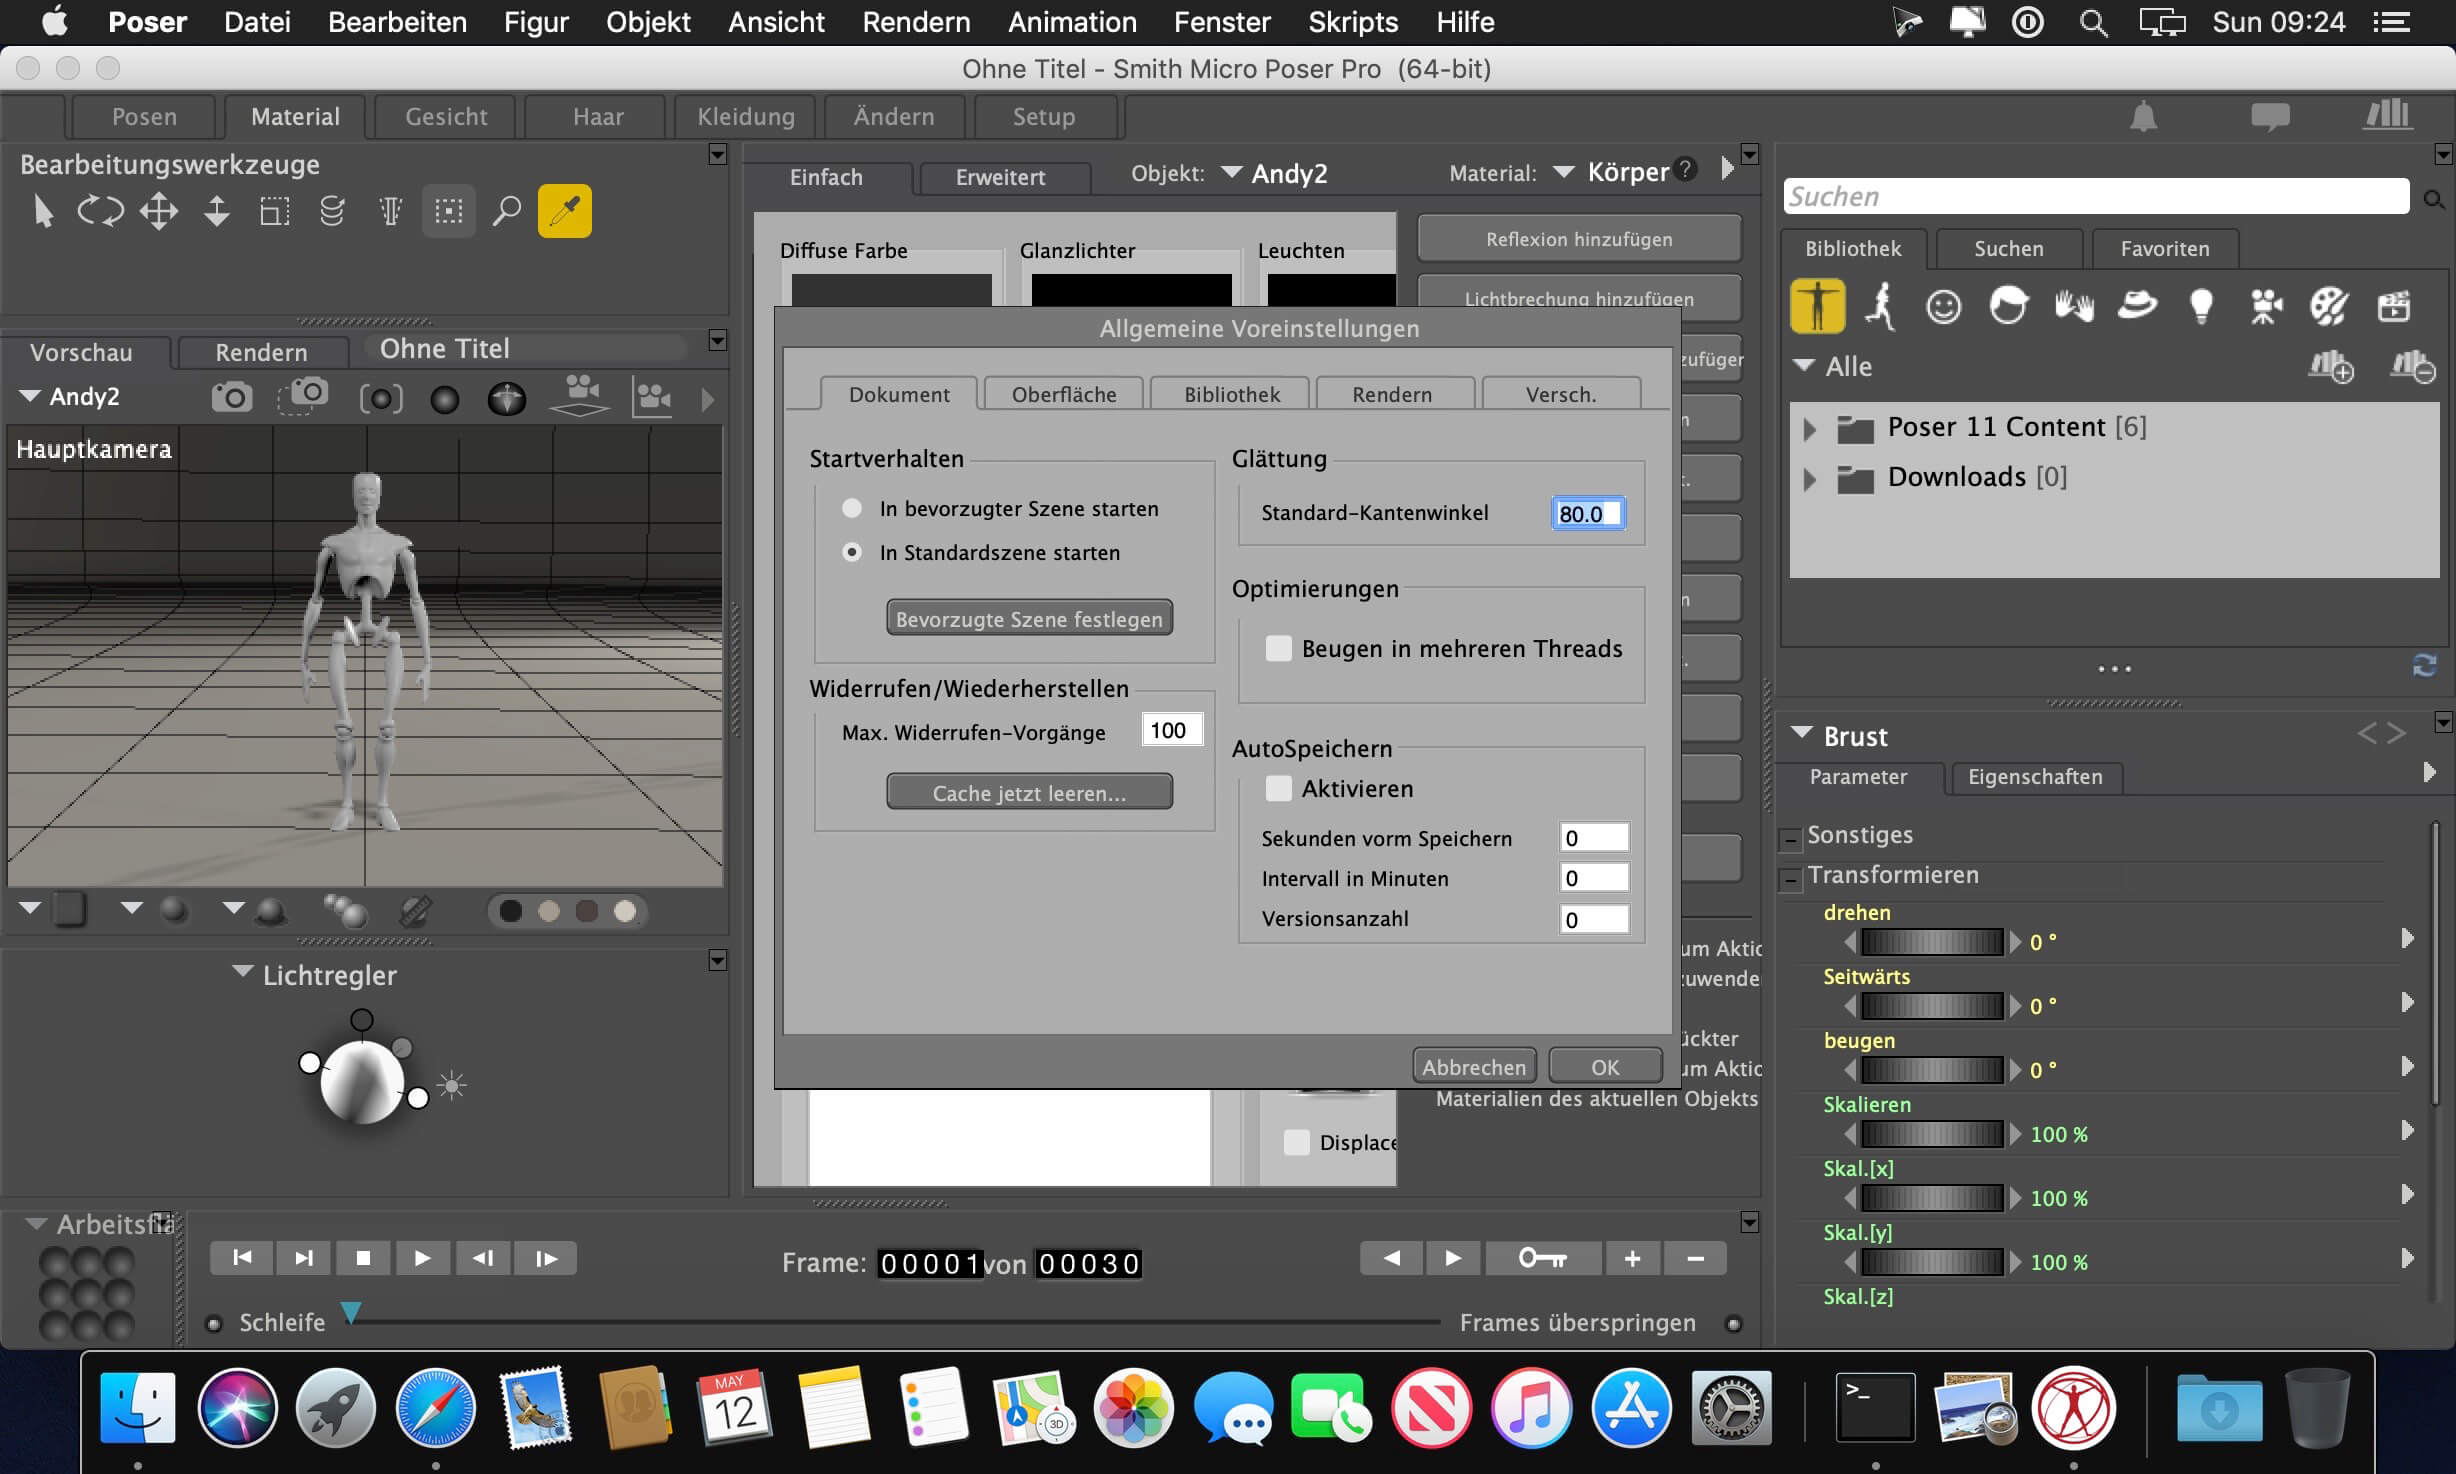Image resolution: width=2456 pixels, height=1474 pixels.
Task: Open the Skripts menu in menu bar
Action: click(x=1353, y=22)
